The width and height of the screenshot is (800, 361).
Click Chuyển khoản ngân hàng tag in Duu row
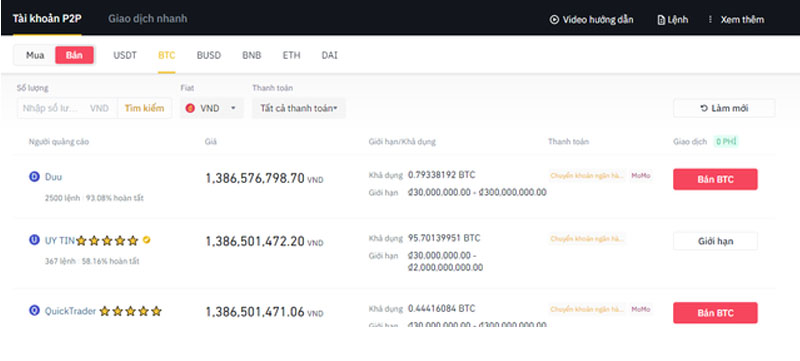point(587,176)
